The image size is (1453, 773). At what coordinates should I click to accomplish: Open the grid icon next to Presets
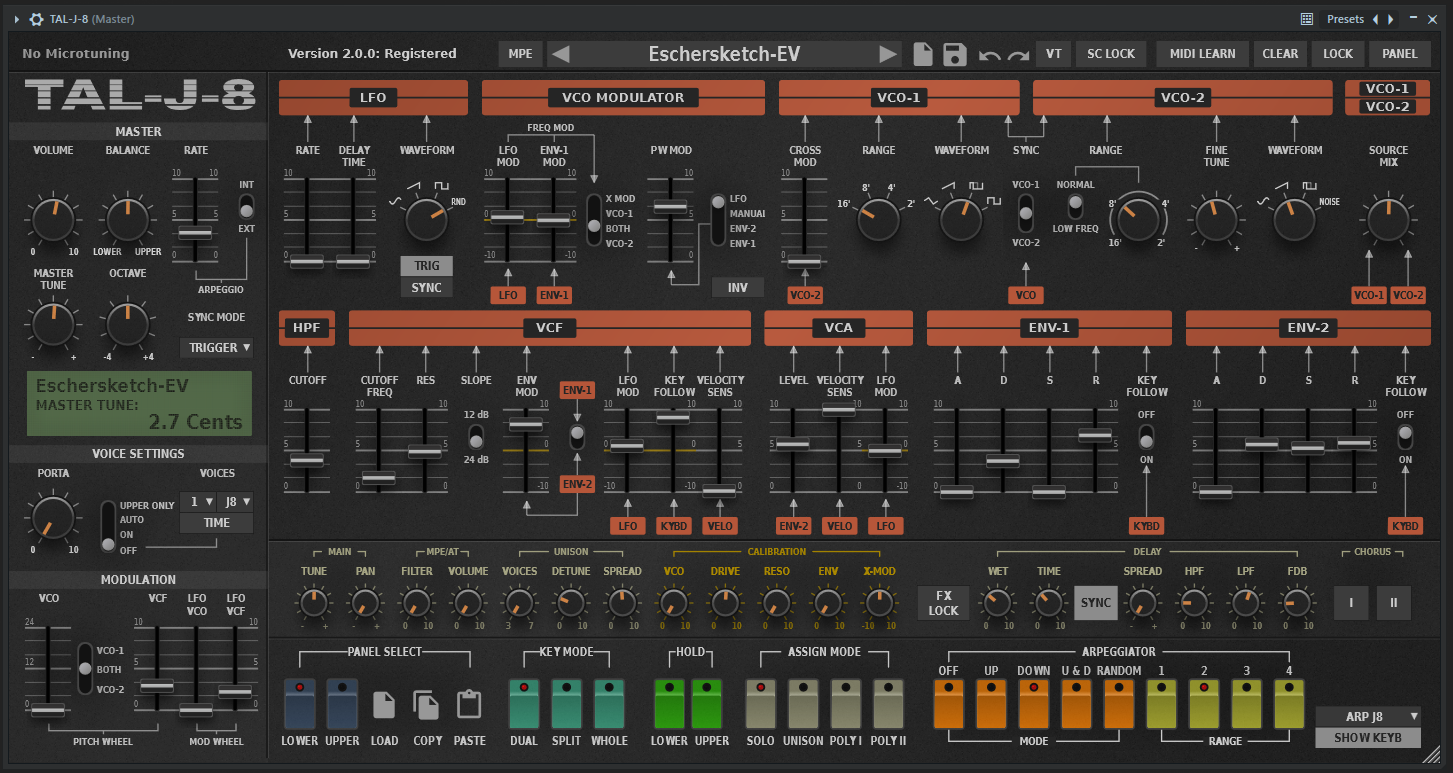pyautogui.click(x=1307, y=19)
